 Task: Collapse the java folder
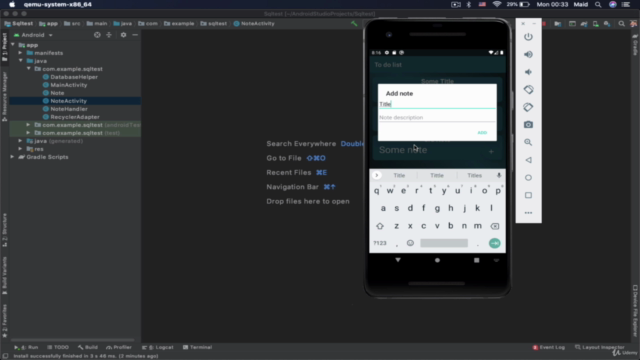click(x=20, y=61)
